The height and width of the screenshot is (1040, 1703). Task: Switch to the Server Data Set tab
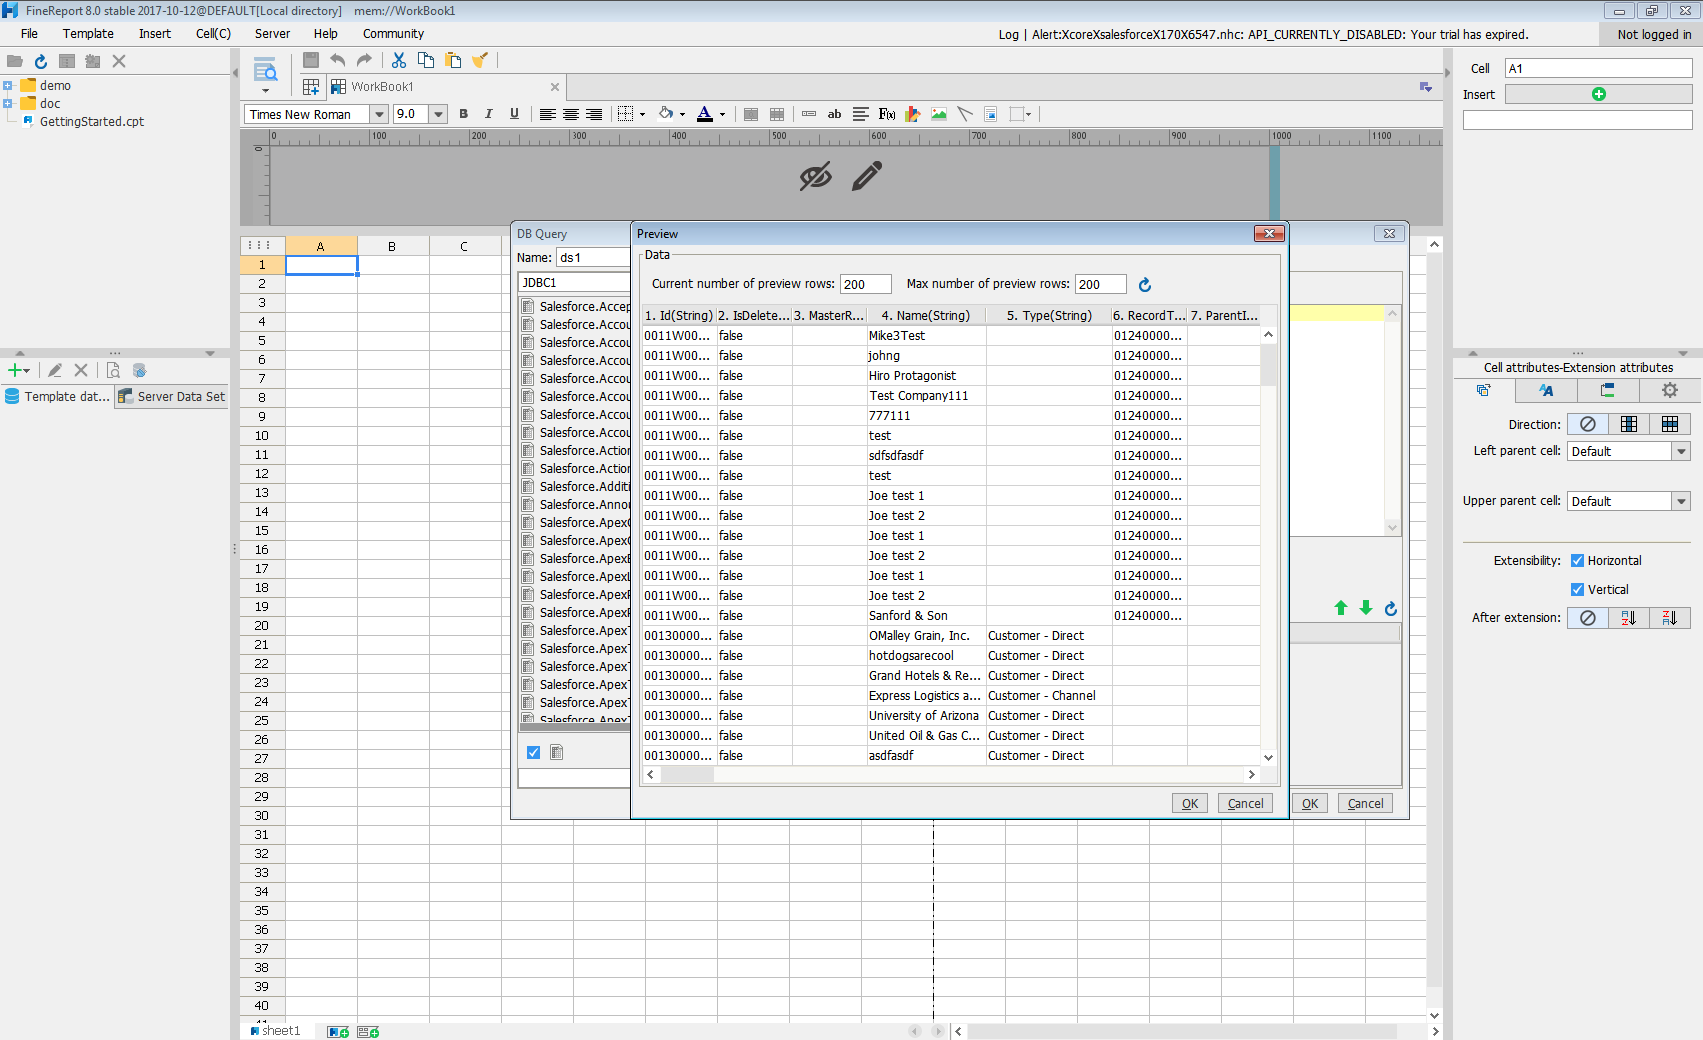click(x=171, y=397)
